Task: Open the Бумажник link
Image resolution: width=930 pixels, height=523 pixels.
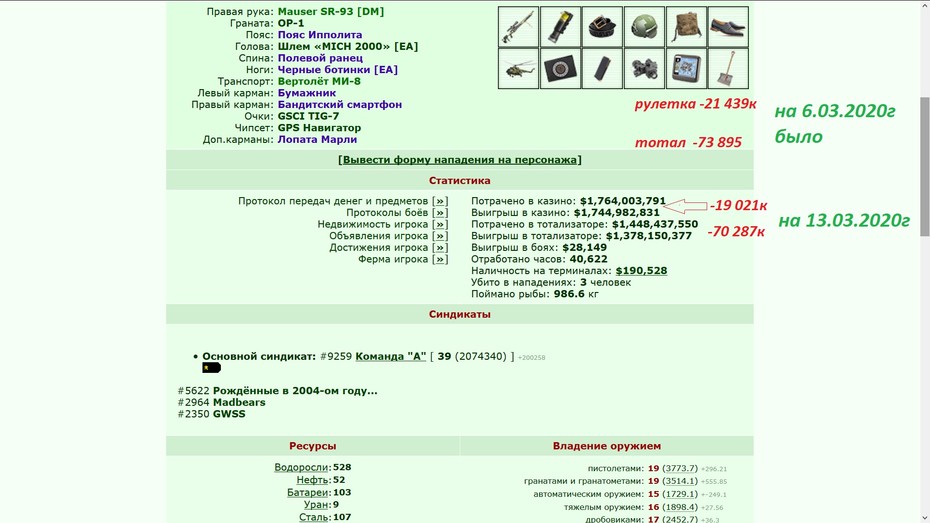Action: pyautogui.click(x=307, y=93)
